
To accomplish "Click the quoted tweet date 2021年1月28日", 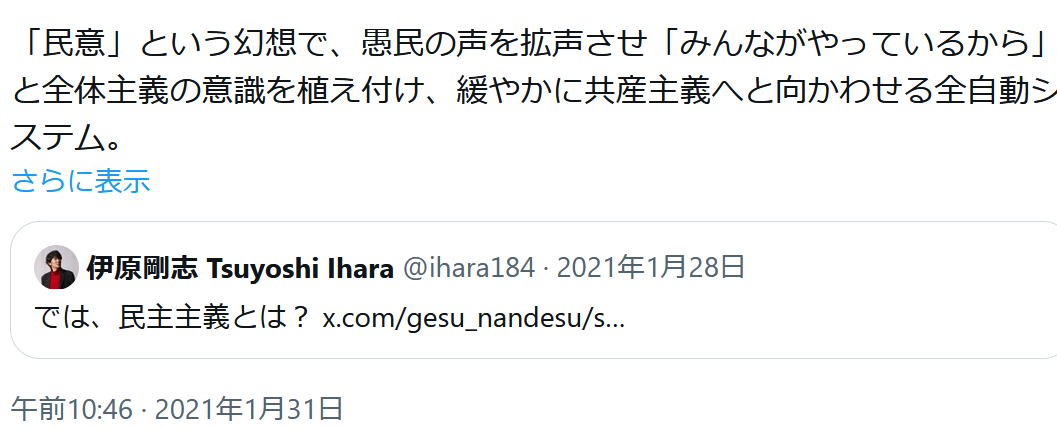I will [651, 268].
